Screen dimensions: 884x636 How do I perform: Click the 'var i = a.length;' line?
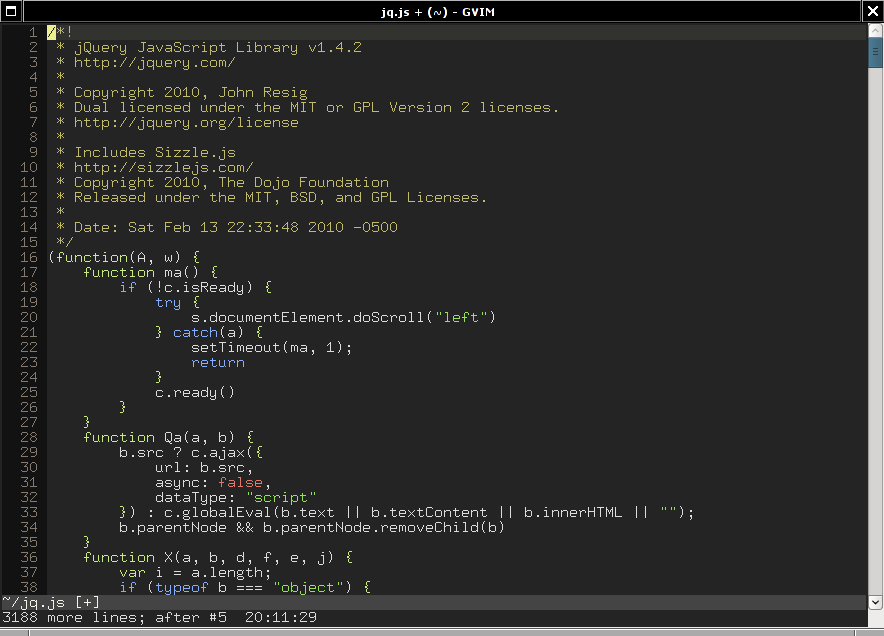(195, 573)
